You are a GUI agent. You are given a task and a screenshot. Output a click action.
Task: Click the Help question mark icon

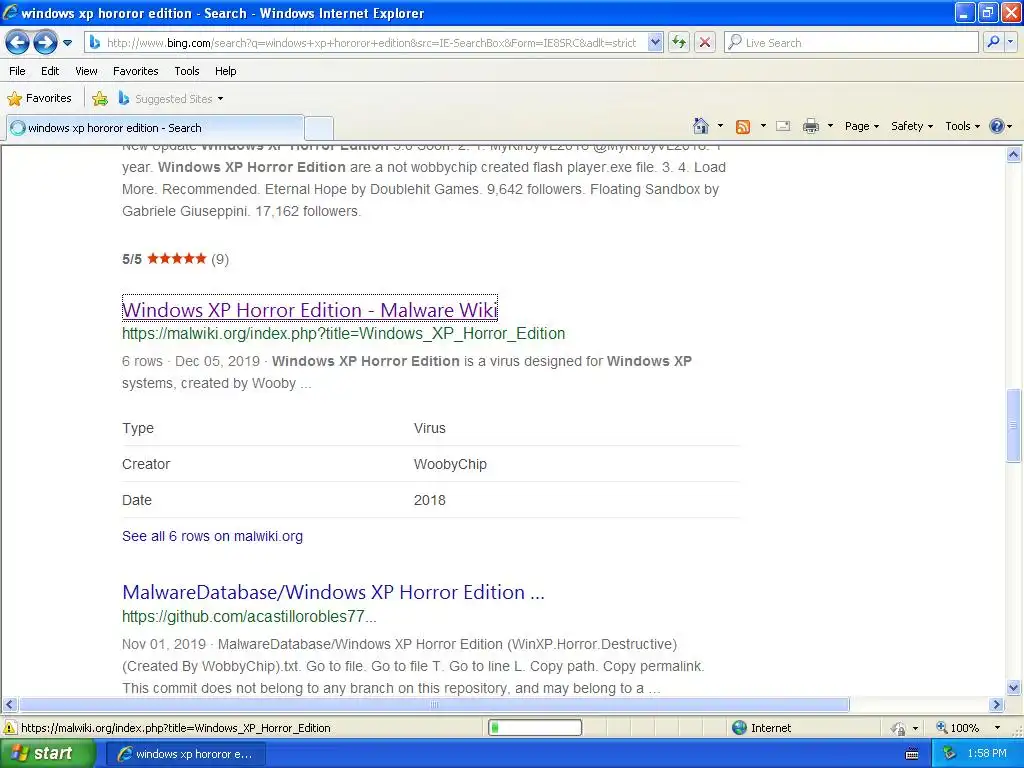tap(997, 126)
